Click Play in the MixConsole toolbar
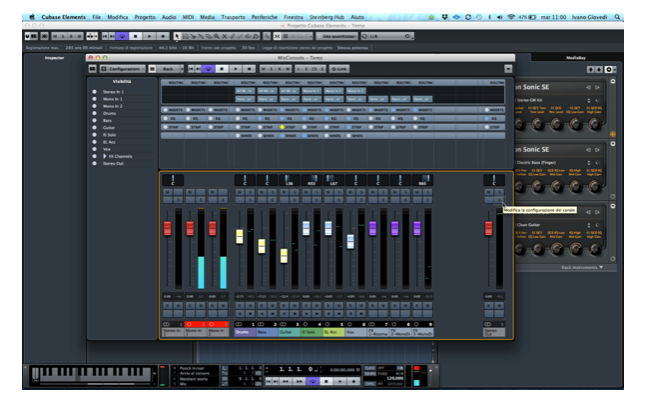 (x=236, y=69)
